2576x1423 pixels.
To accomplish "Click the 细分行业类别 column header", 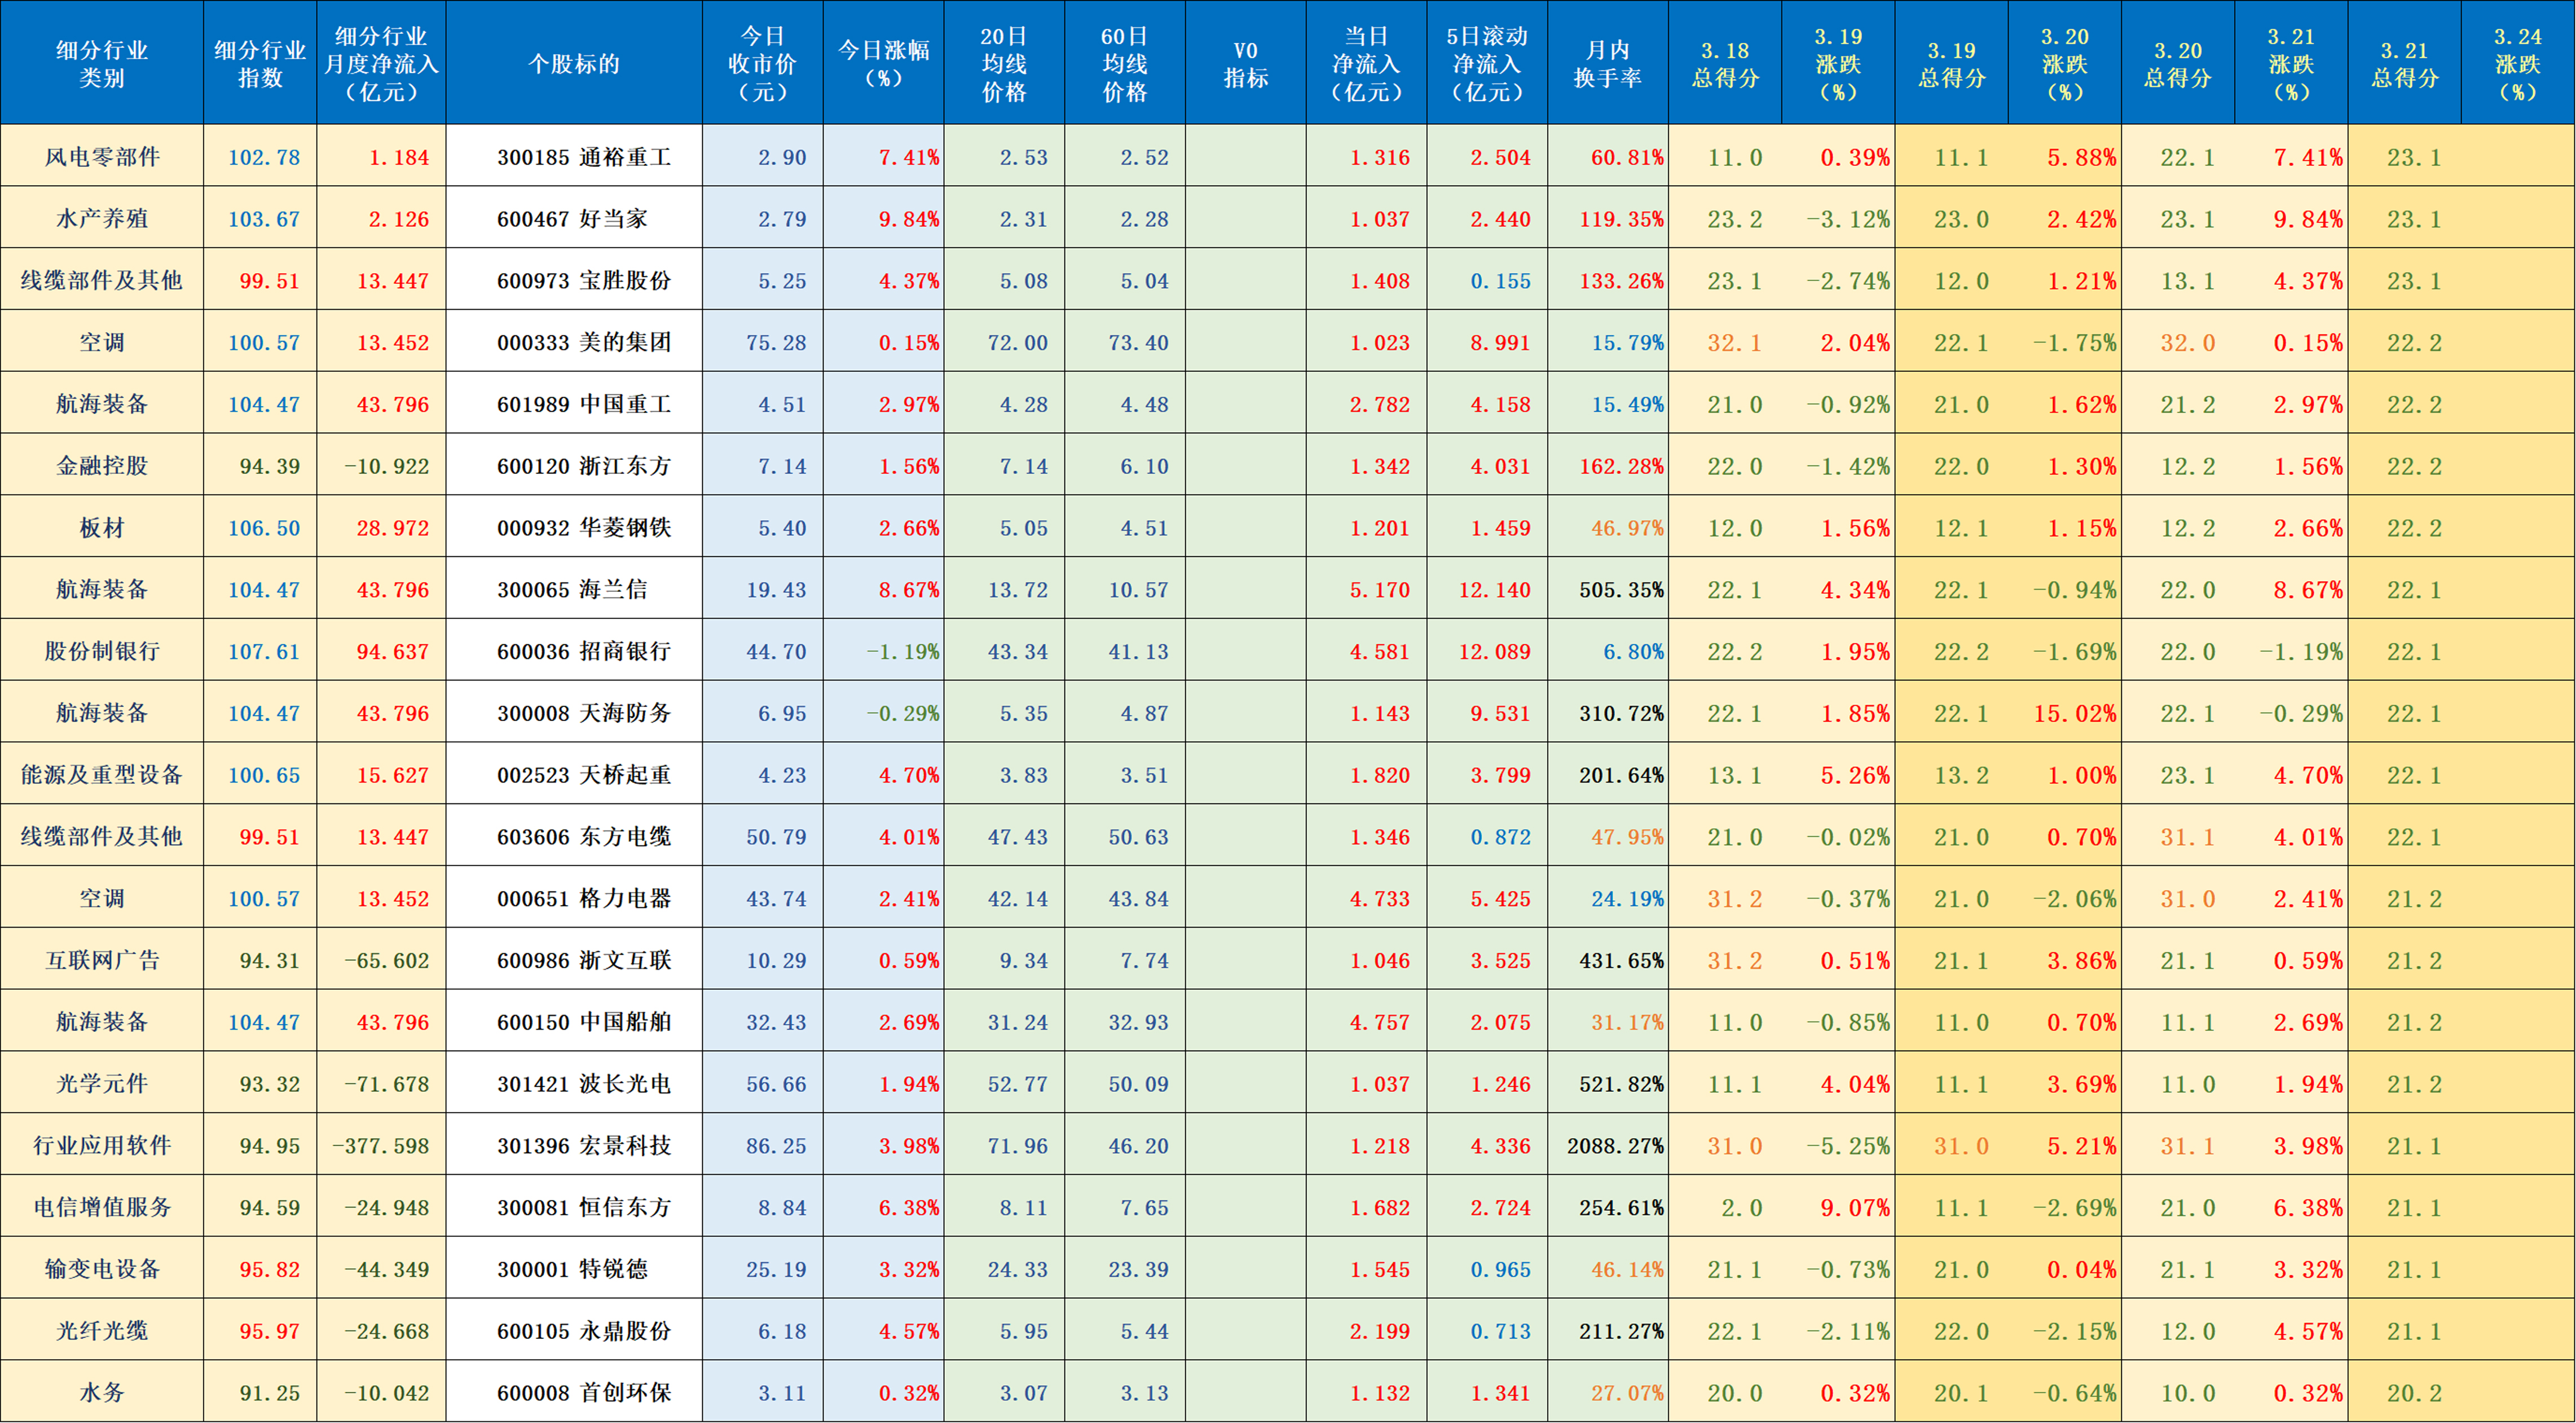I will pyautogui.click(x=103, y=62).
